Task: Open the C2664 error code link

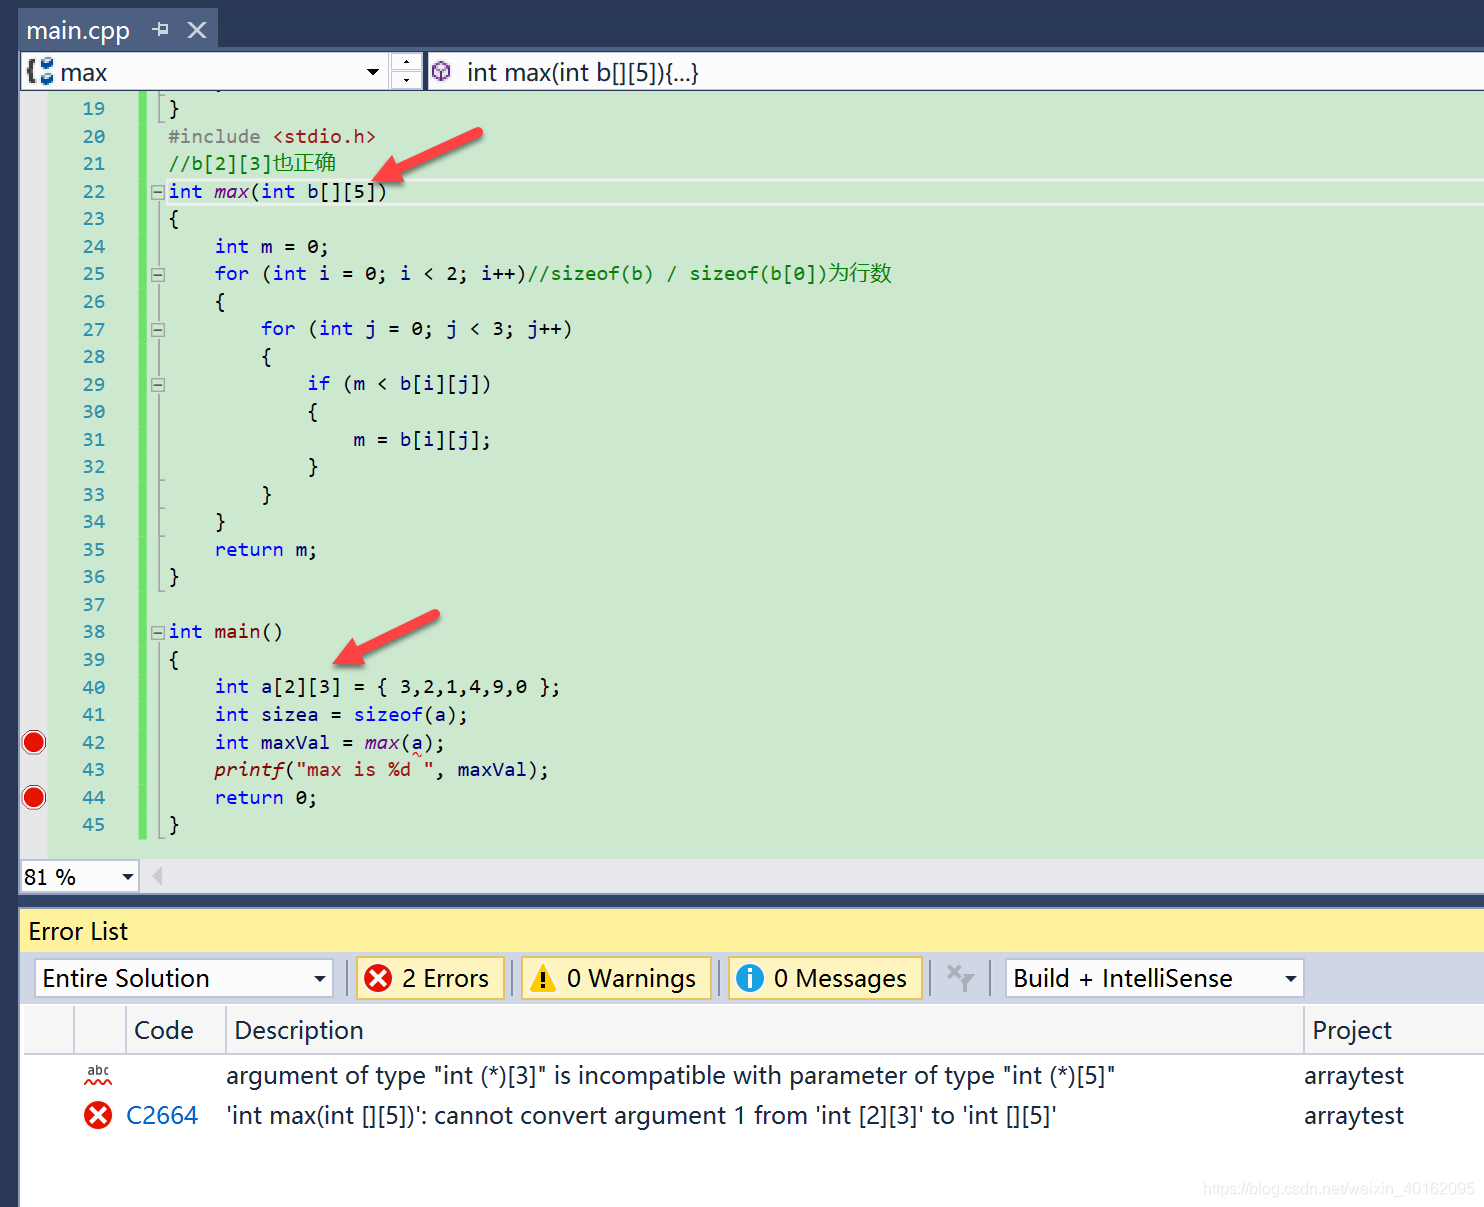Action: 162,1116
